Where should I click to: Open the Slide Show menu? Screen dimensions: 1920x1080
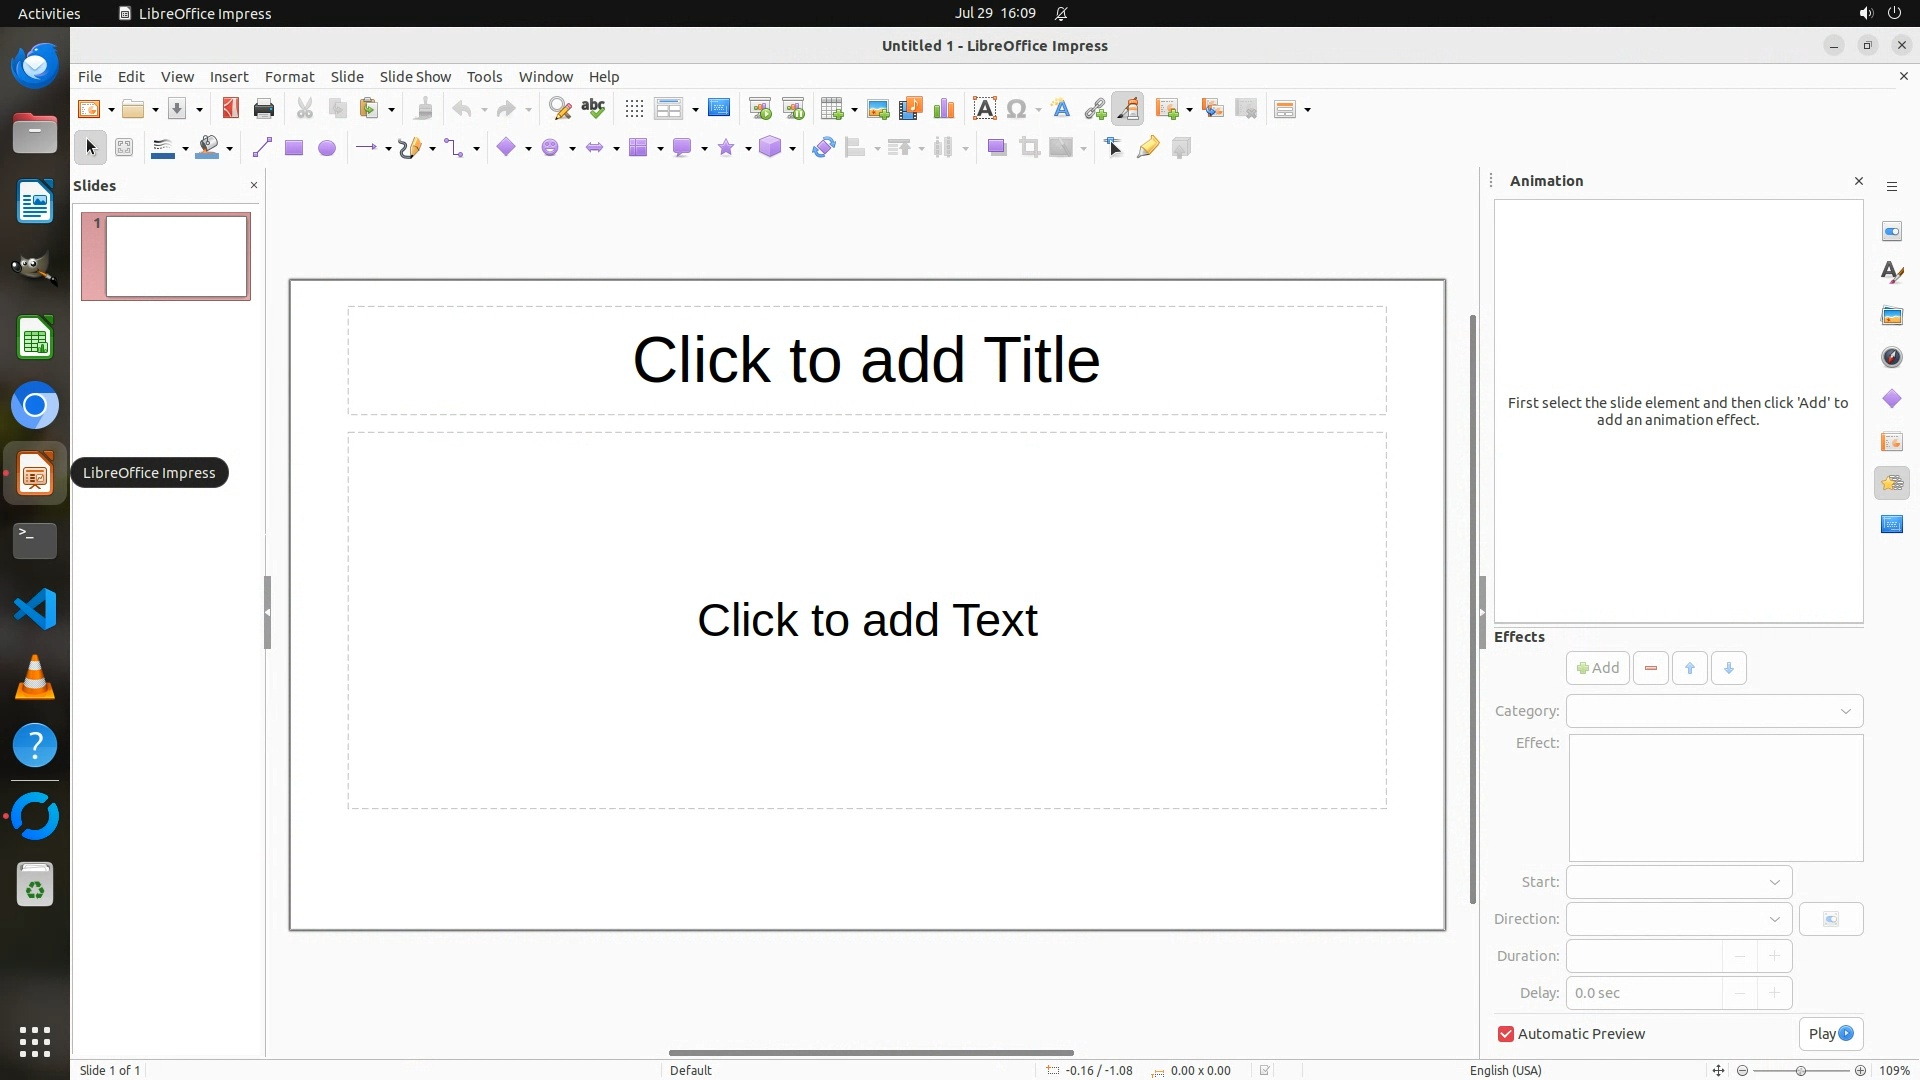click(x=415, y=77)
